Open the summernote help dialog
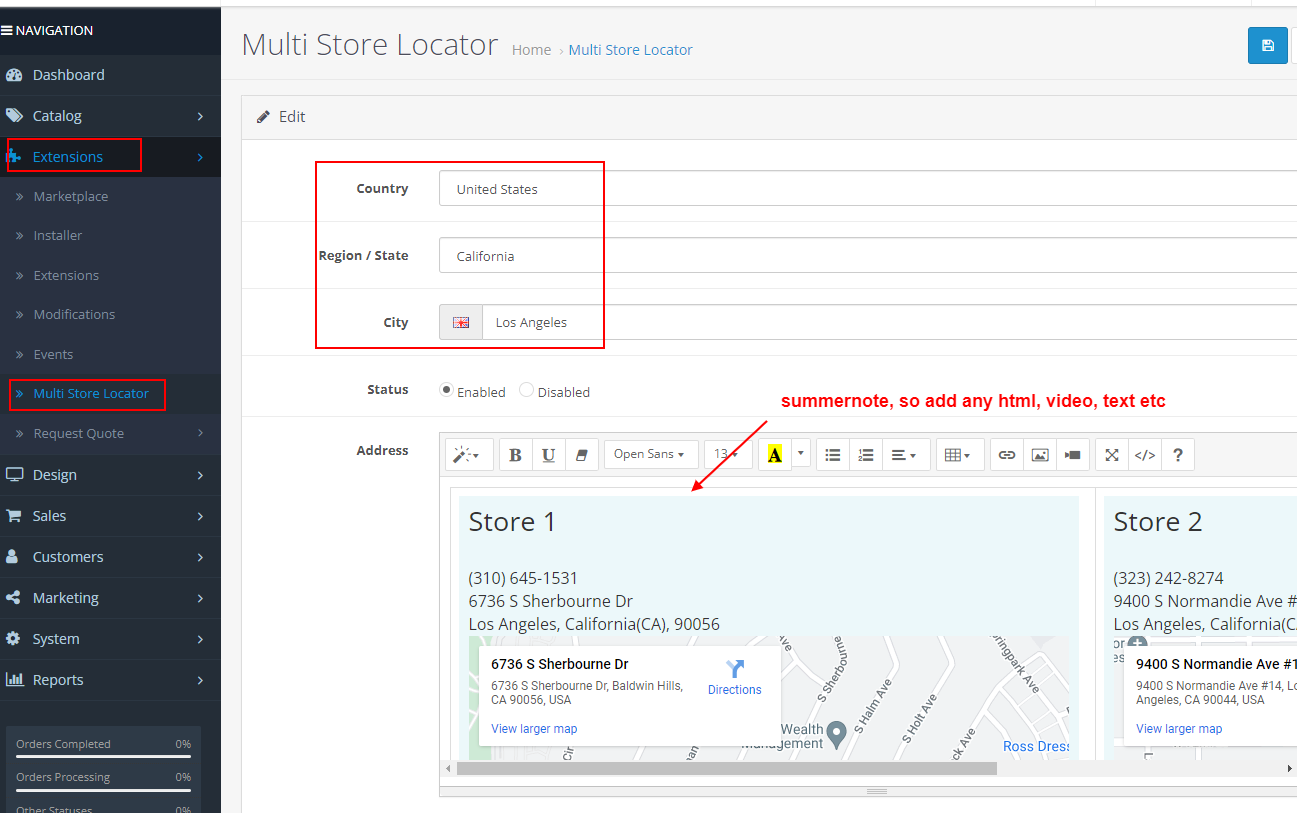1297x813 pixels. click(x=1178, y=454)
